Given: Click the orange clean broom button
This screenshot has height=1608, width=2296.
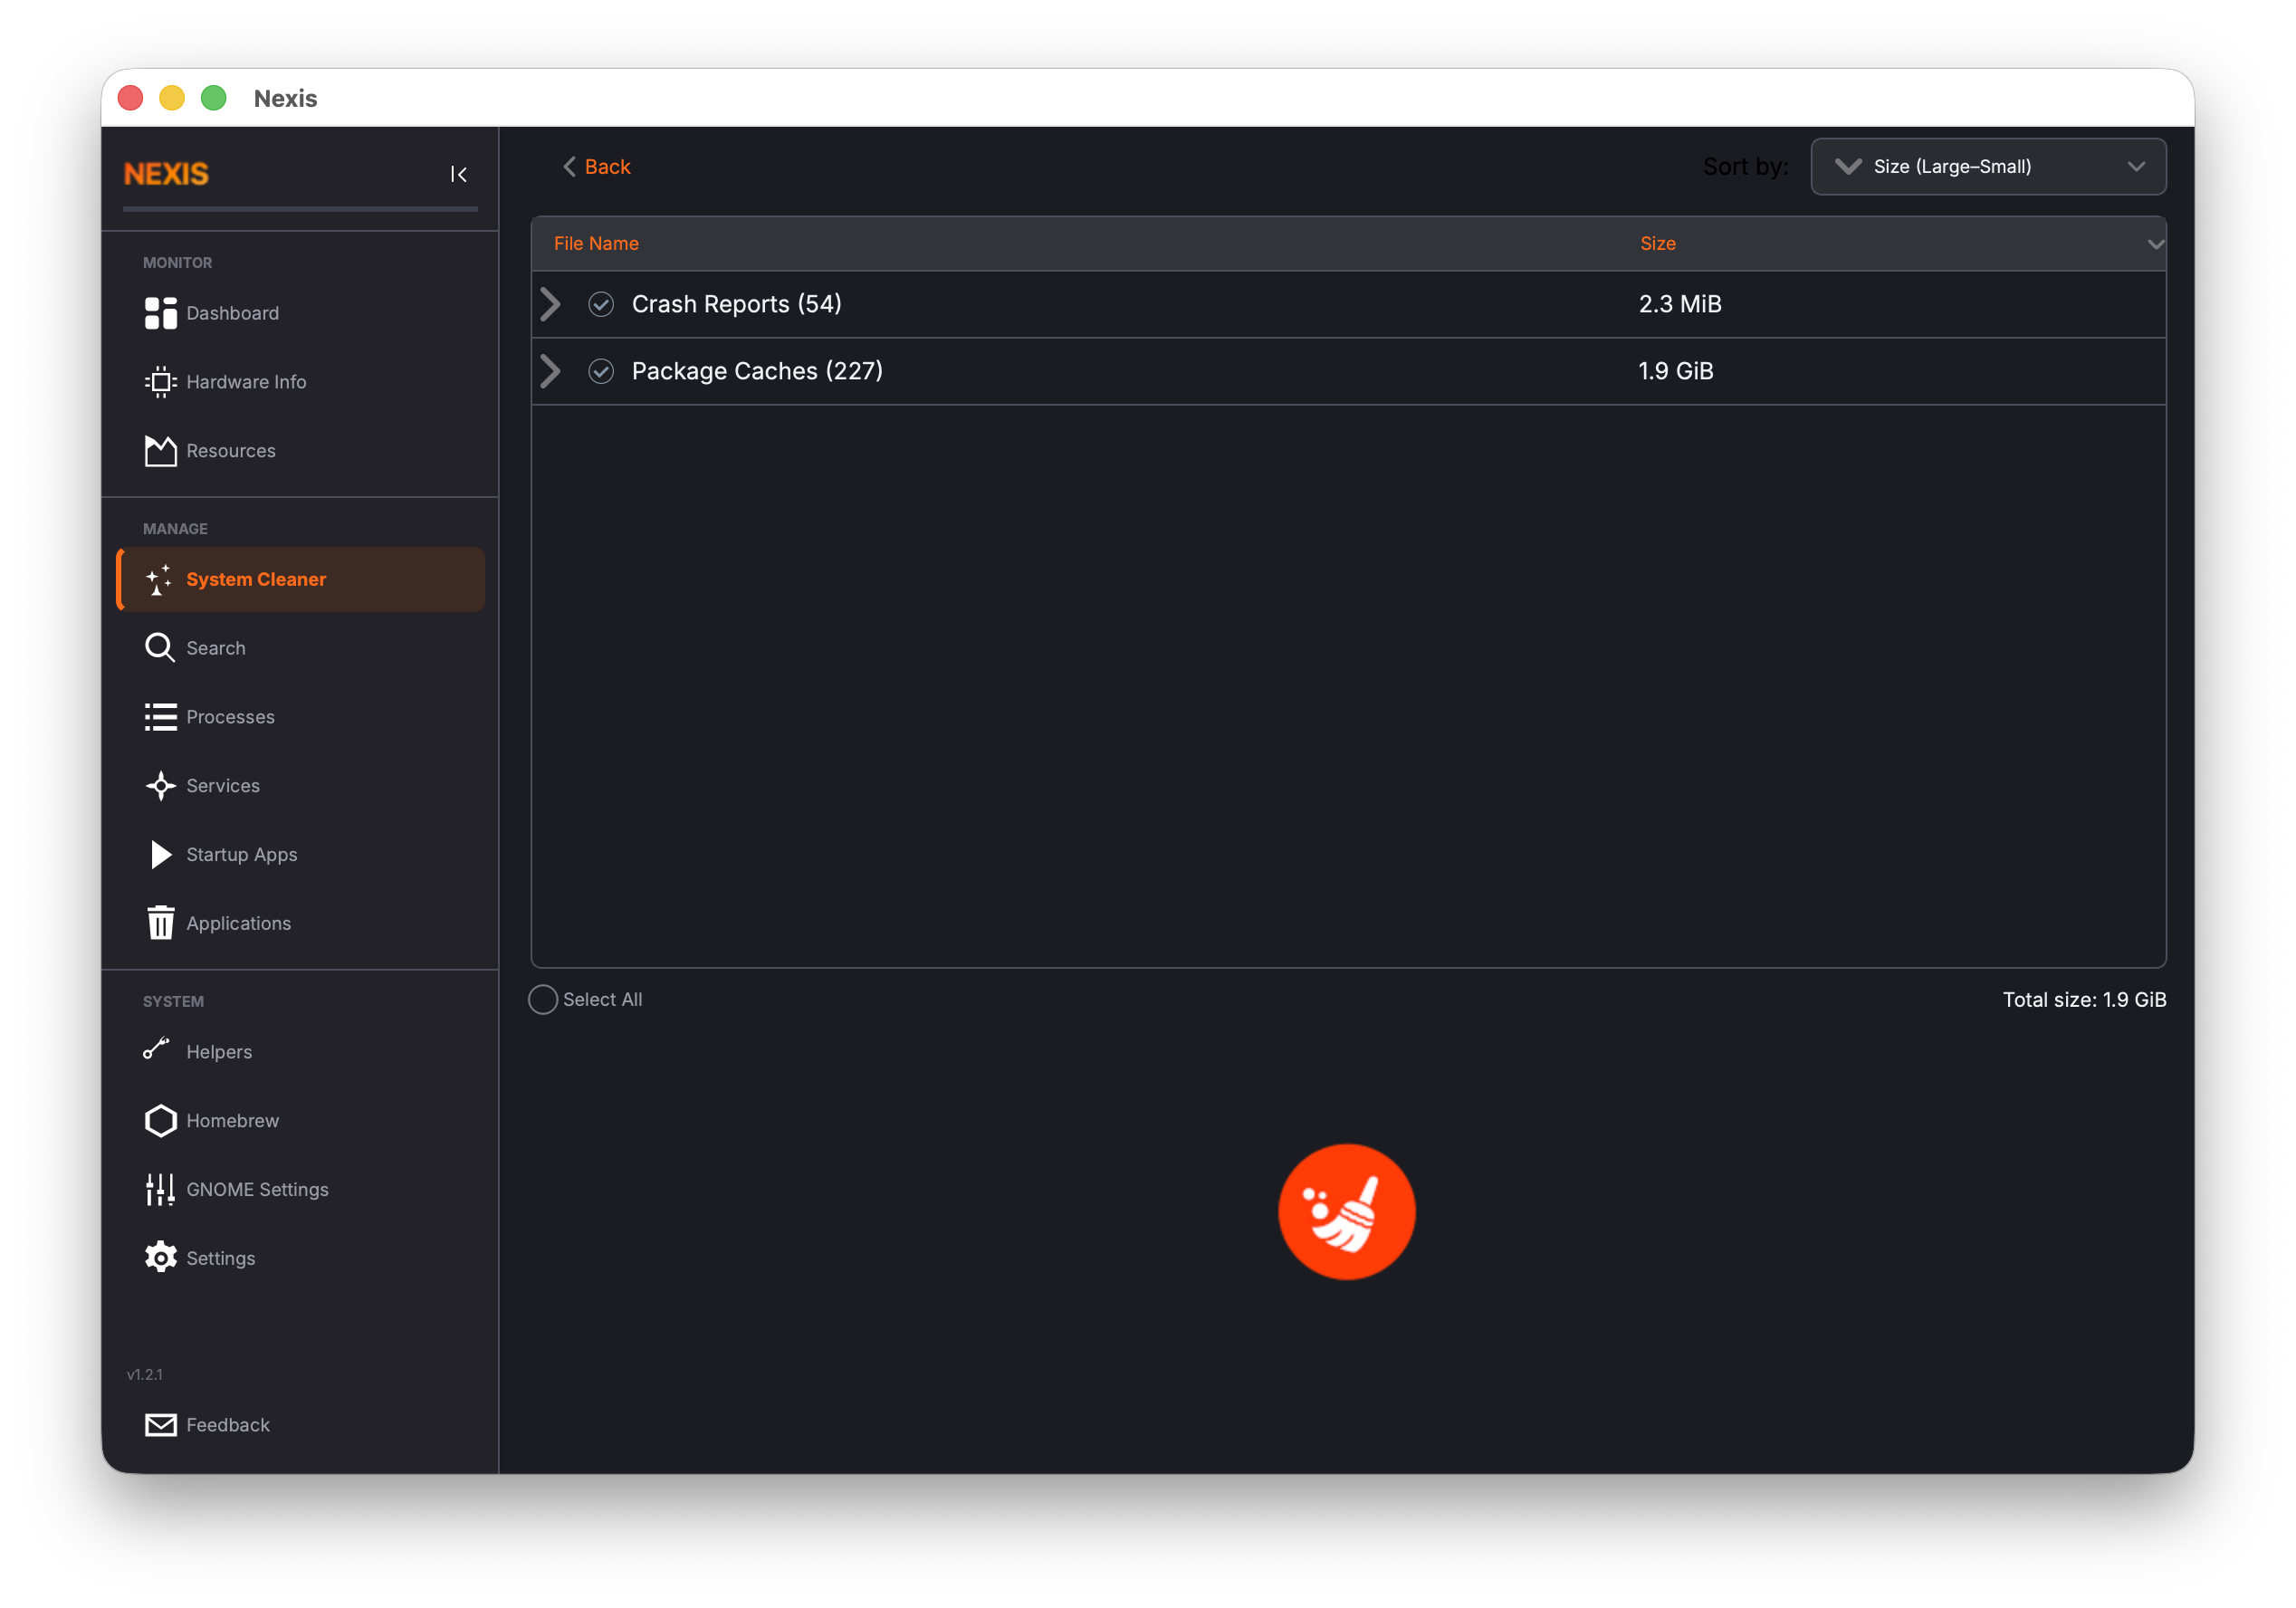Looking at the screenshot, I should [x=1346, y=1211].
